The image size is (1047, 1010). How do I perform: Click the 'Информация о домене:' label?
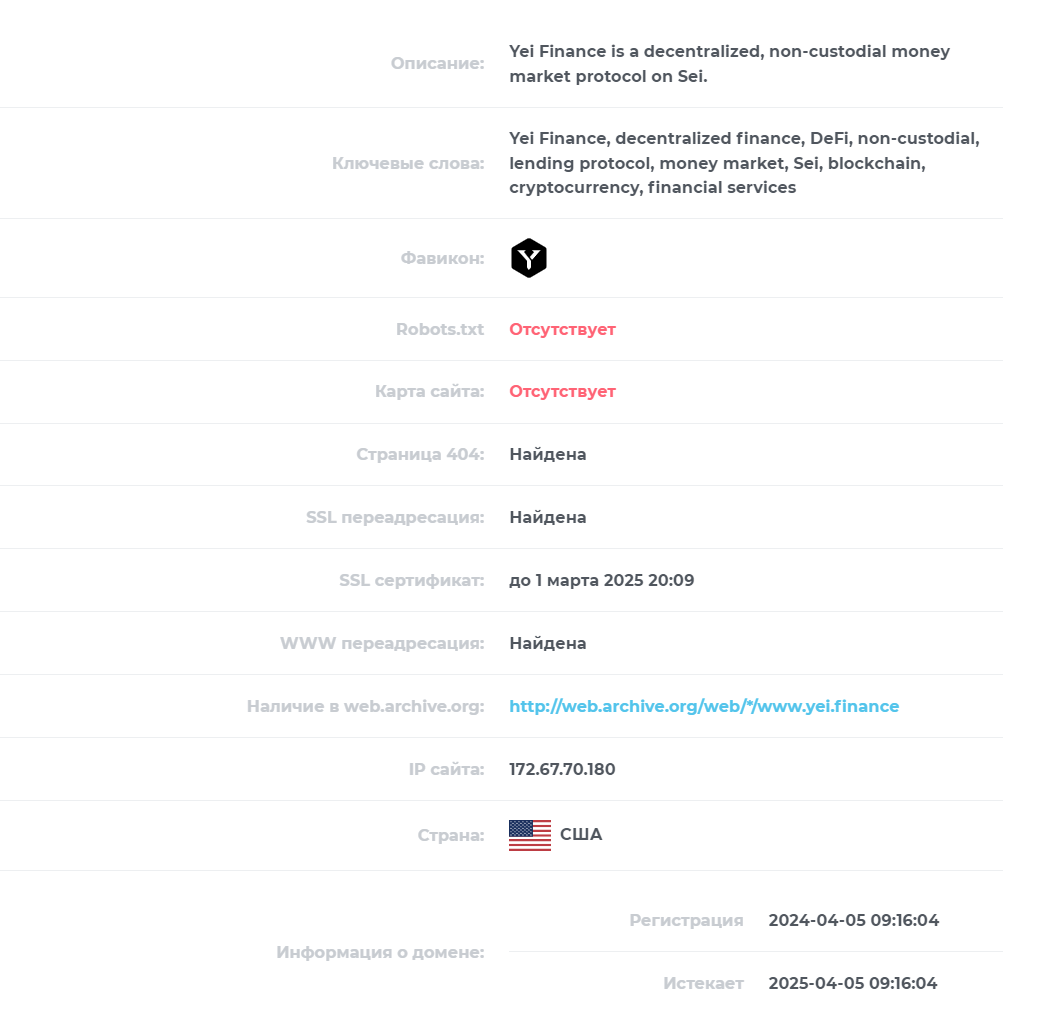point(380,952)
